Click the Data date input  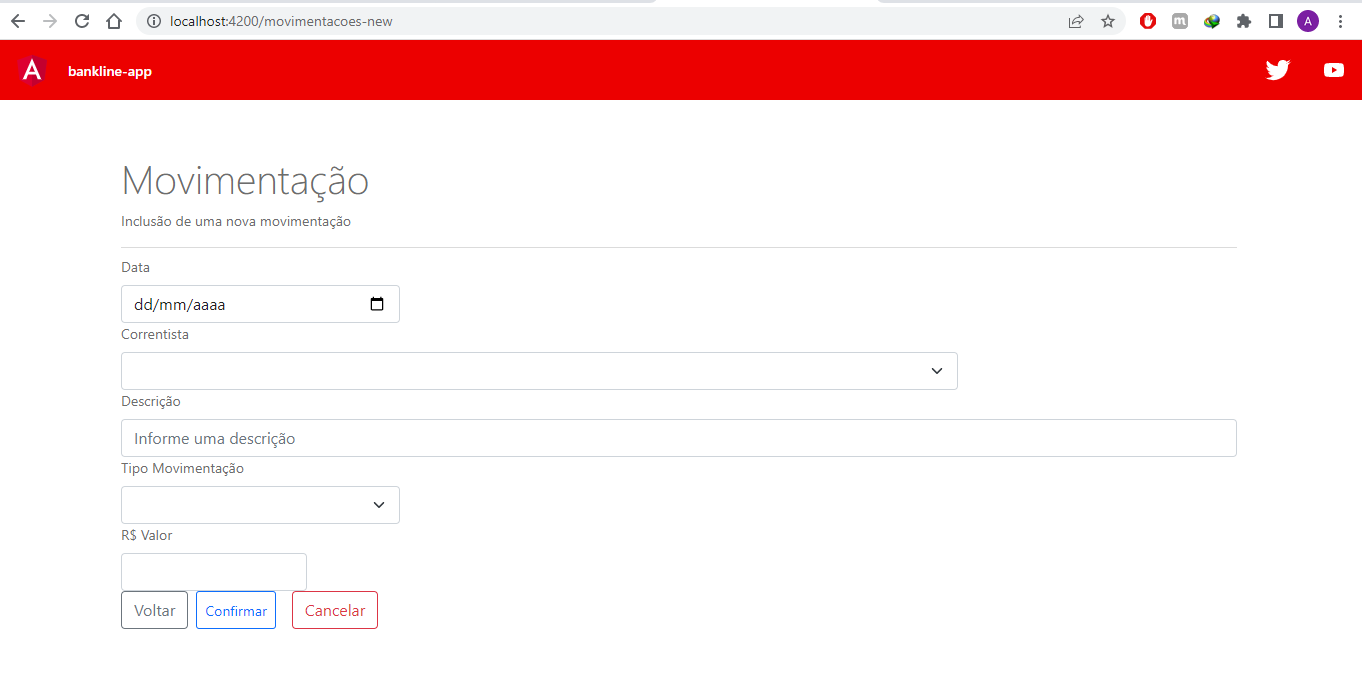coord(260,304)
